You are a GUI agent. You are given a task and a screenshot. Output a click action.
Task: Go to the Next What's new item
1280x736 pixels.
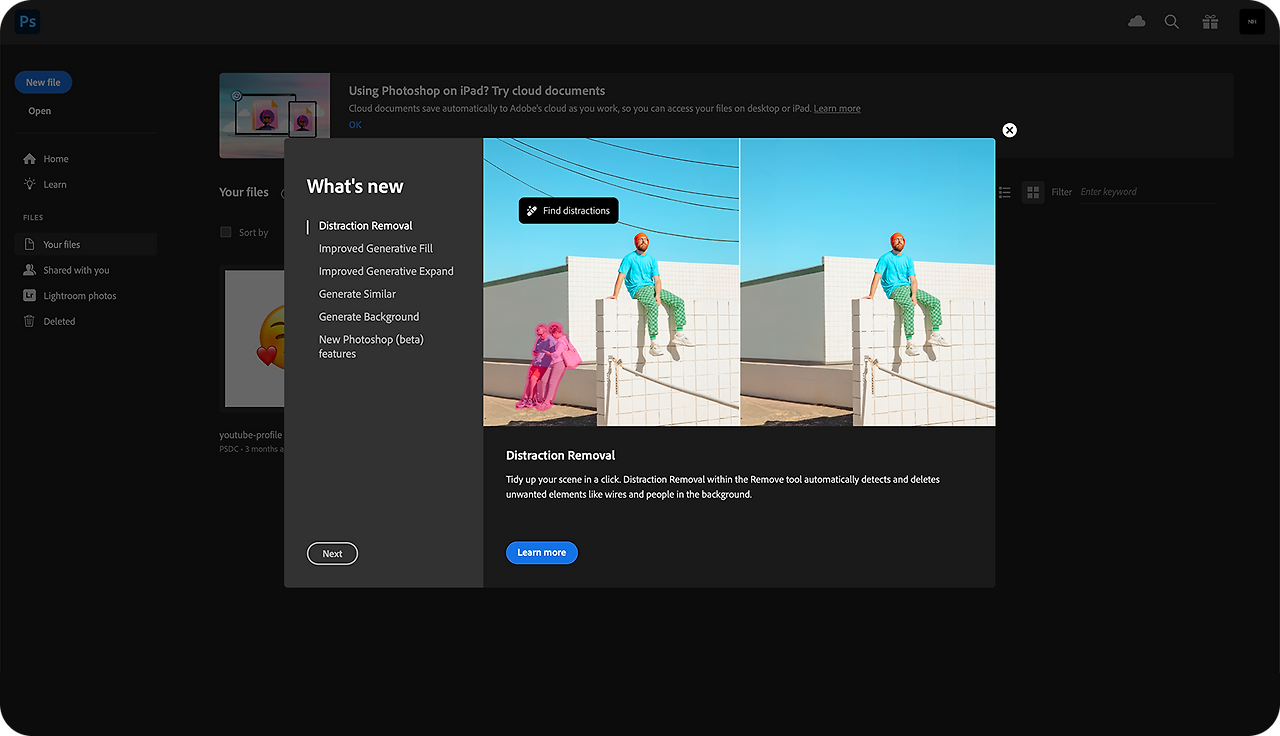(332, 554)
